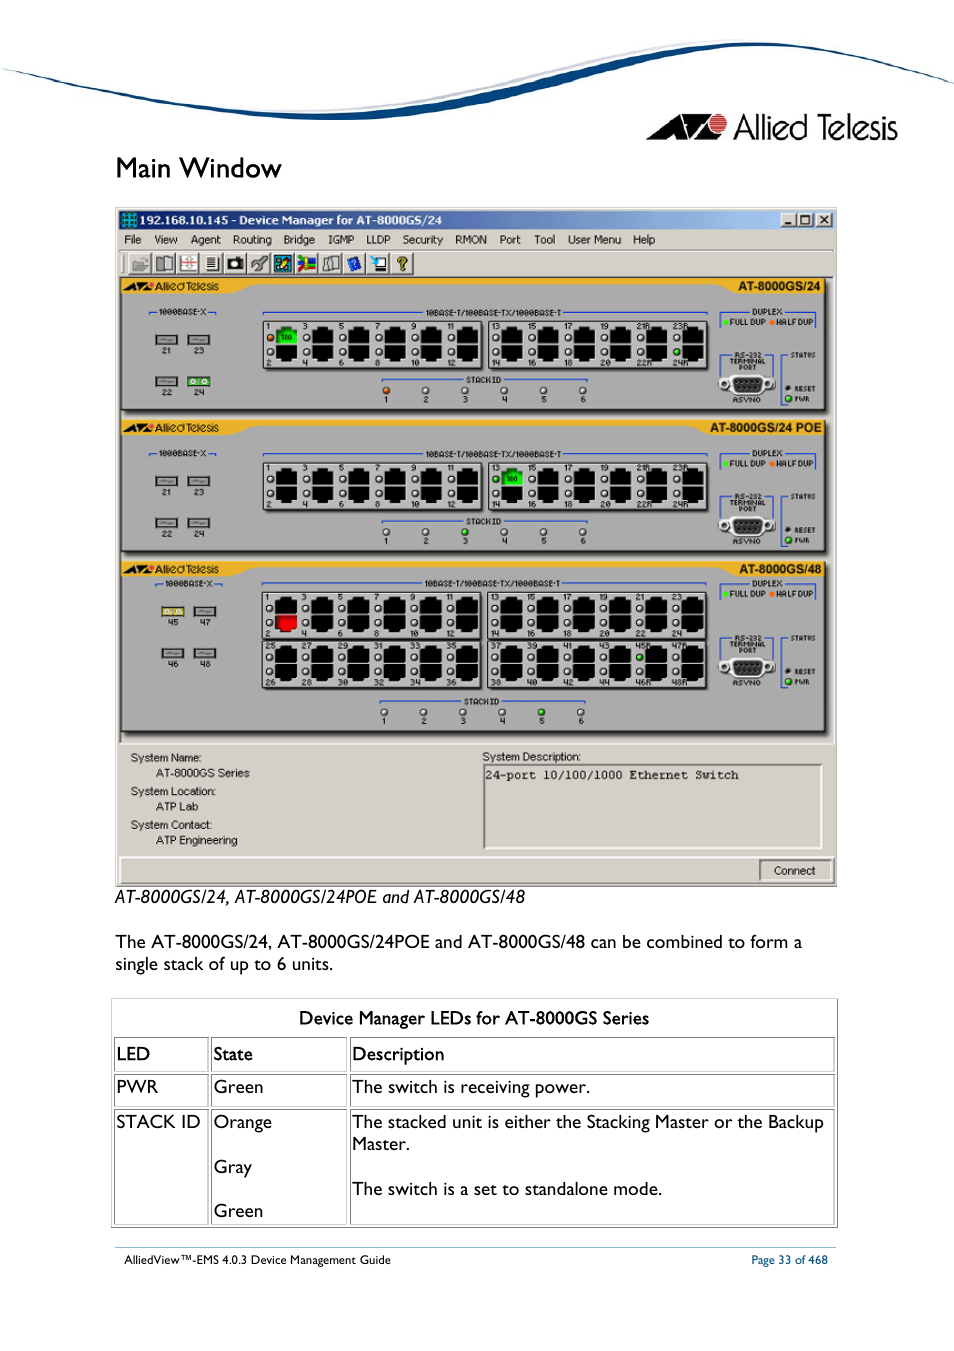Select green port 13 on the AT-8000GS/24 POE unit

coord(512,478)
